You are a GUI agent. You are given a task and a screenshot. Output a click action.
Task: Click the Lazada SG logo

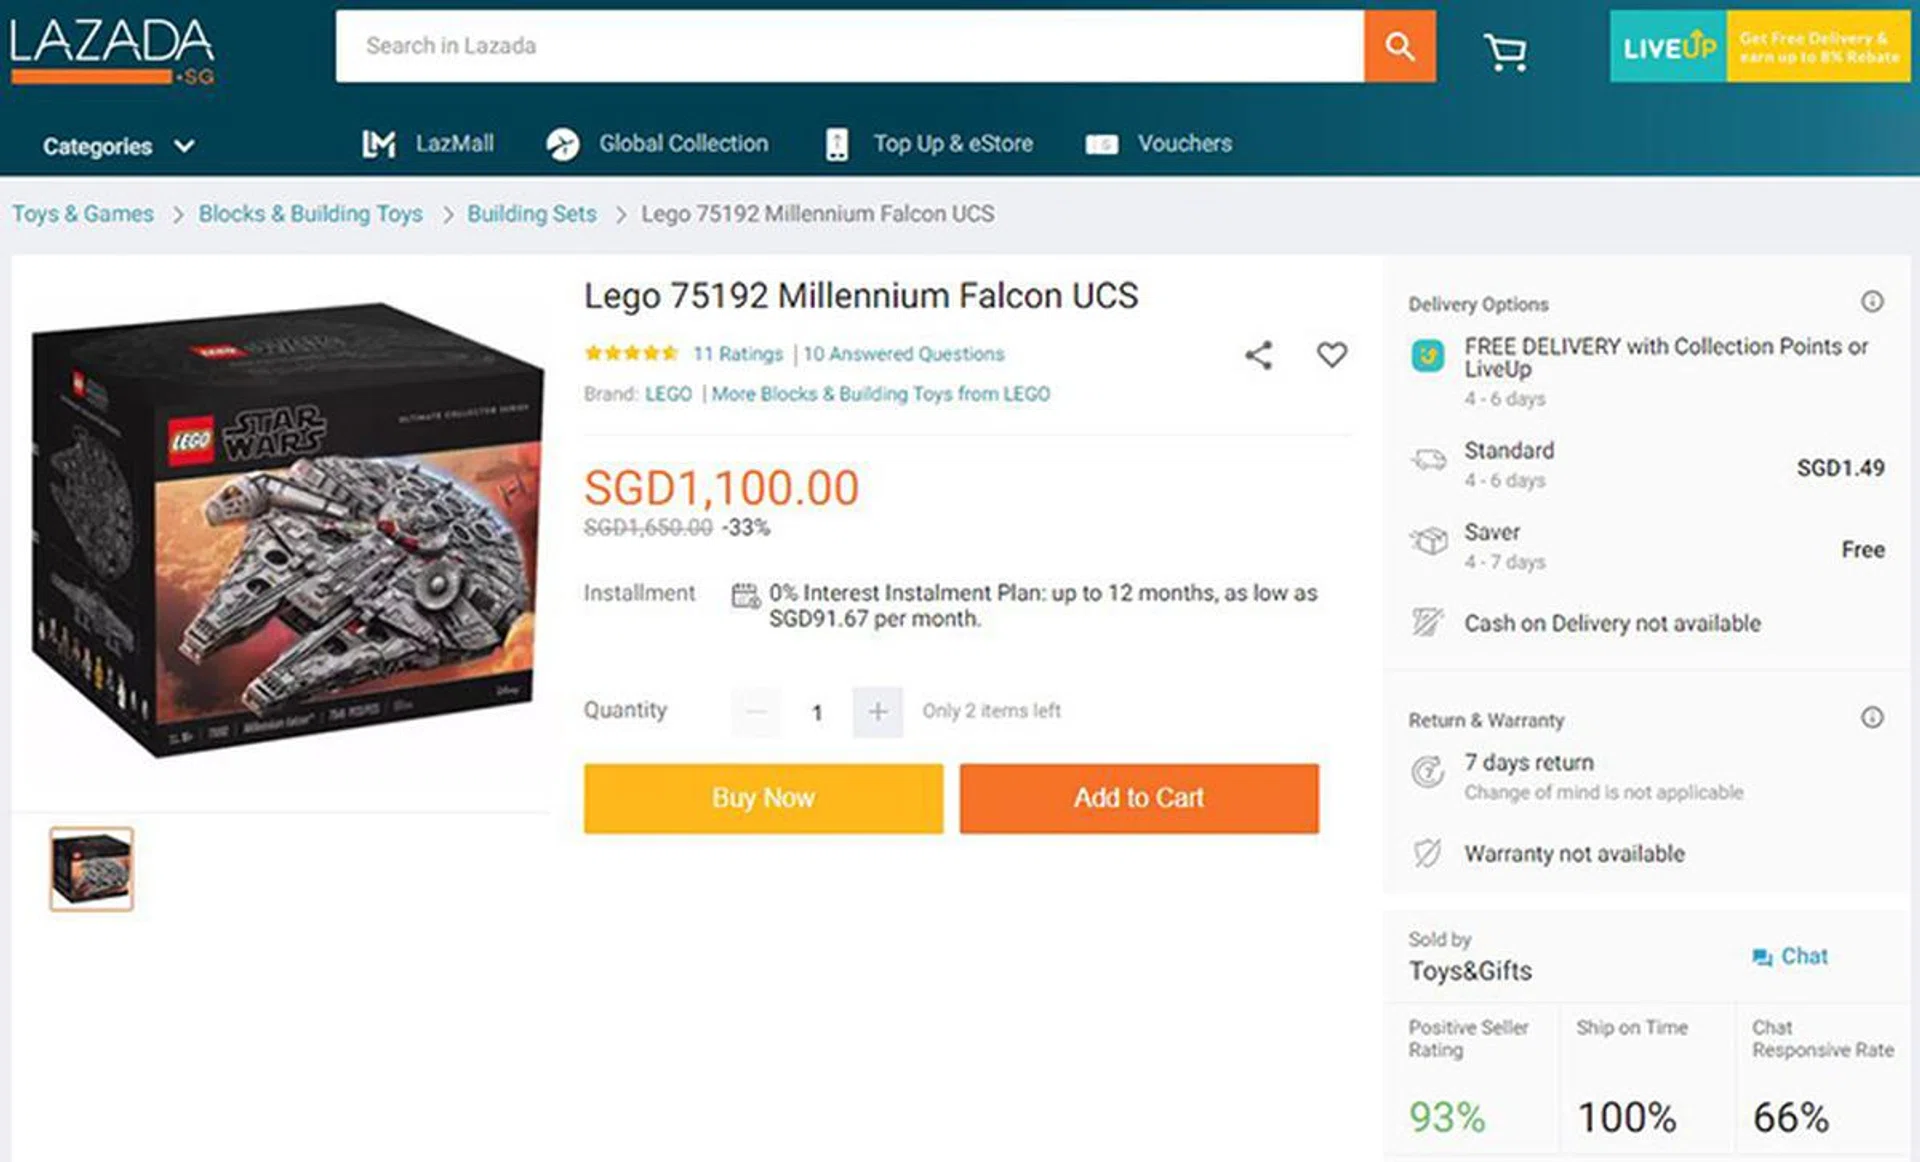tap(112, 50)
